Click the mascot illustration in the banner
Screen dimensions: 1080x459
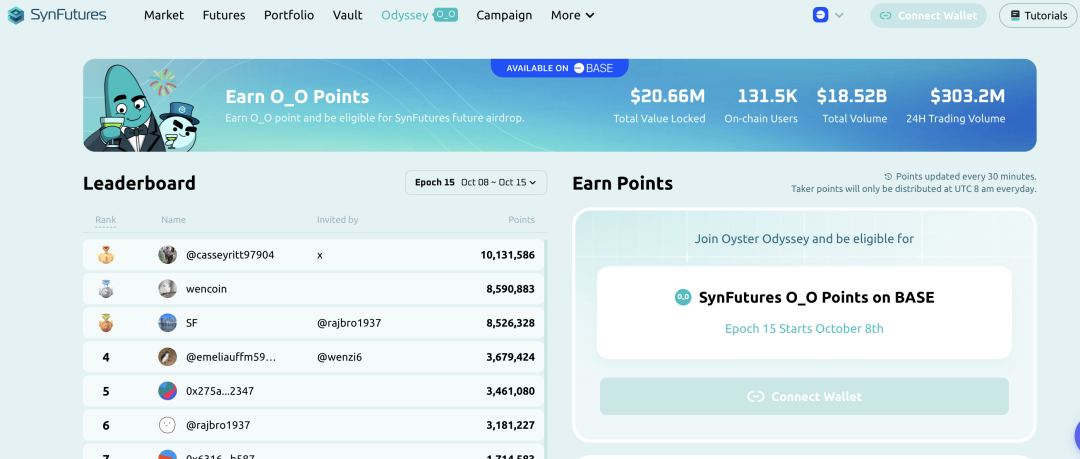(142, 106)
